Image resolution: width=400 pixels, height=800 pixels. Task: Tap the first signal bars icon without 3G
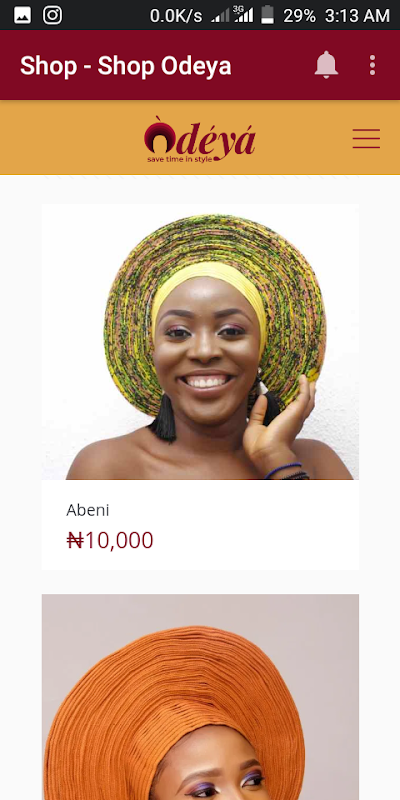click(x=220, y=16)
